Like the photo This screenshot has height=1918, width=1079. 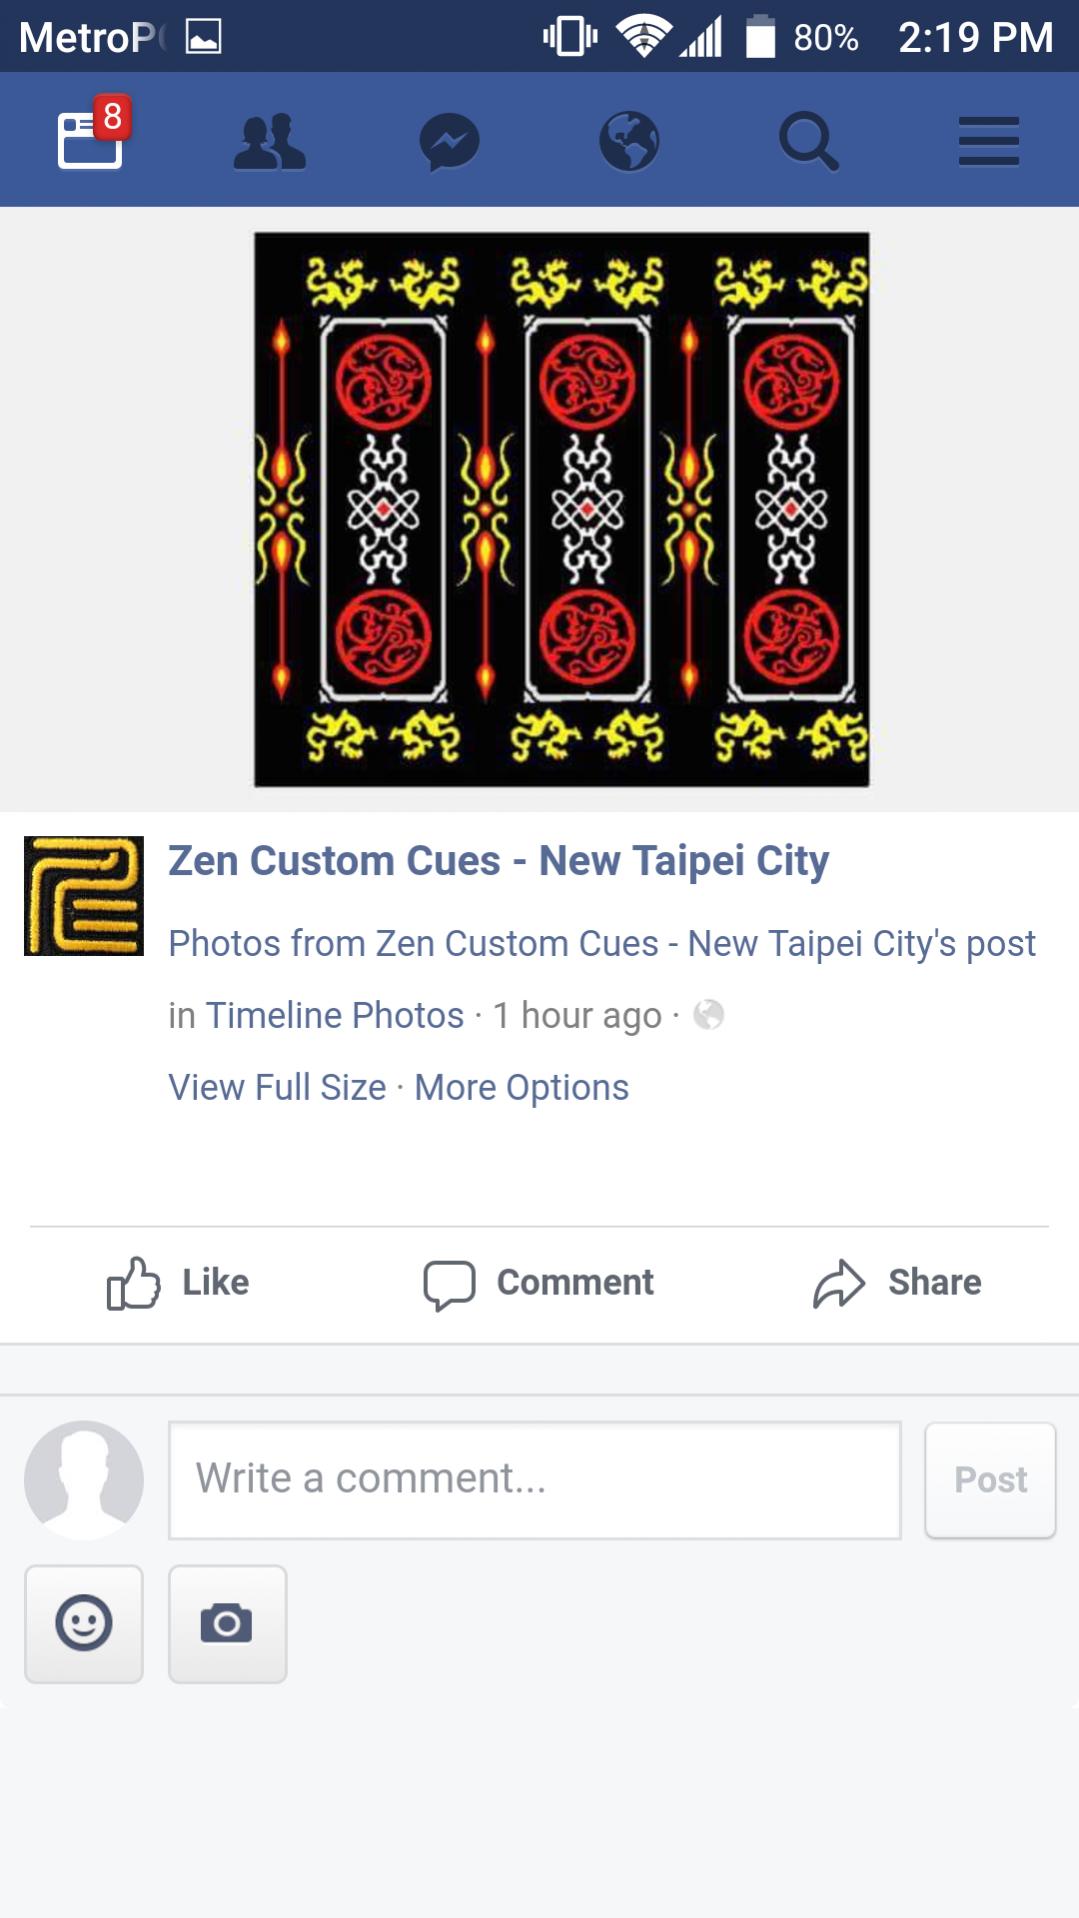click(179, 1283)
